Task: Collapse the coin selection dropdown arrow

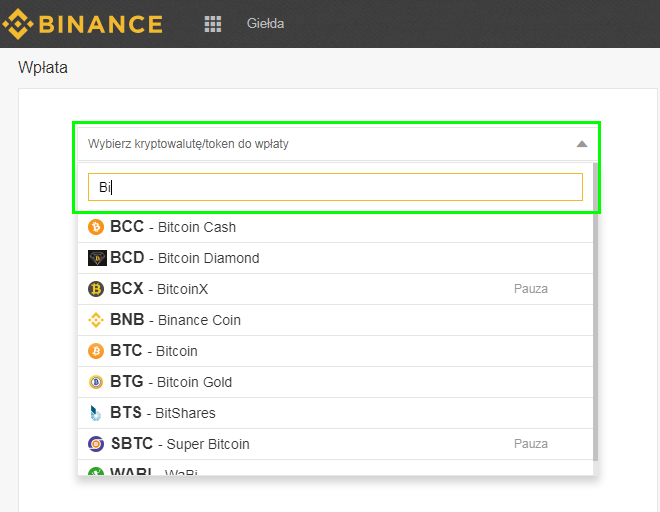Action: pos(582,144)
